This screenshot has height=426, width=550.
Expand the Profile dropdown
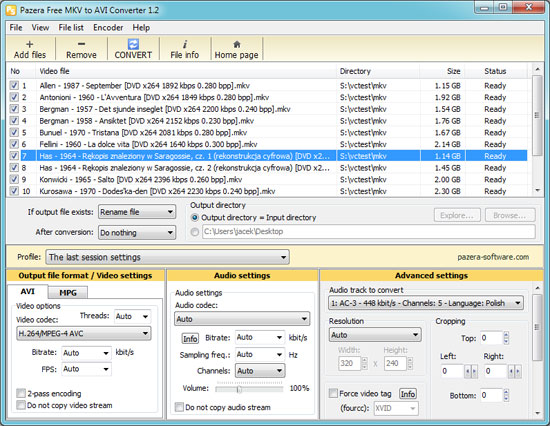point(167,257)
